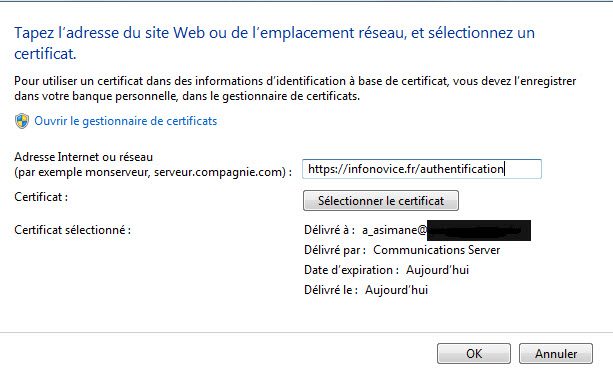Confirm the dialog with the OK button

click(x=474, y=354)
